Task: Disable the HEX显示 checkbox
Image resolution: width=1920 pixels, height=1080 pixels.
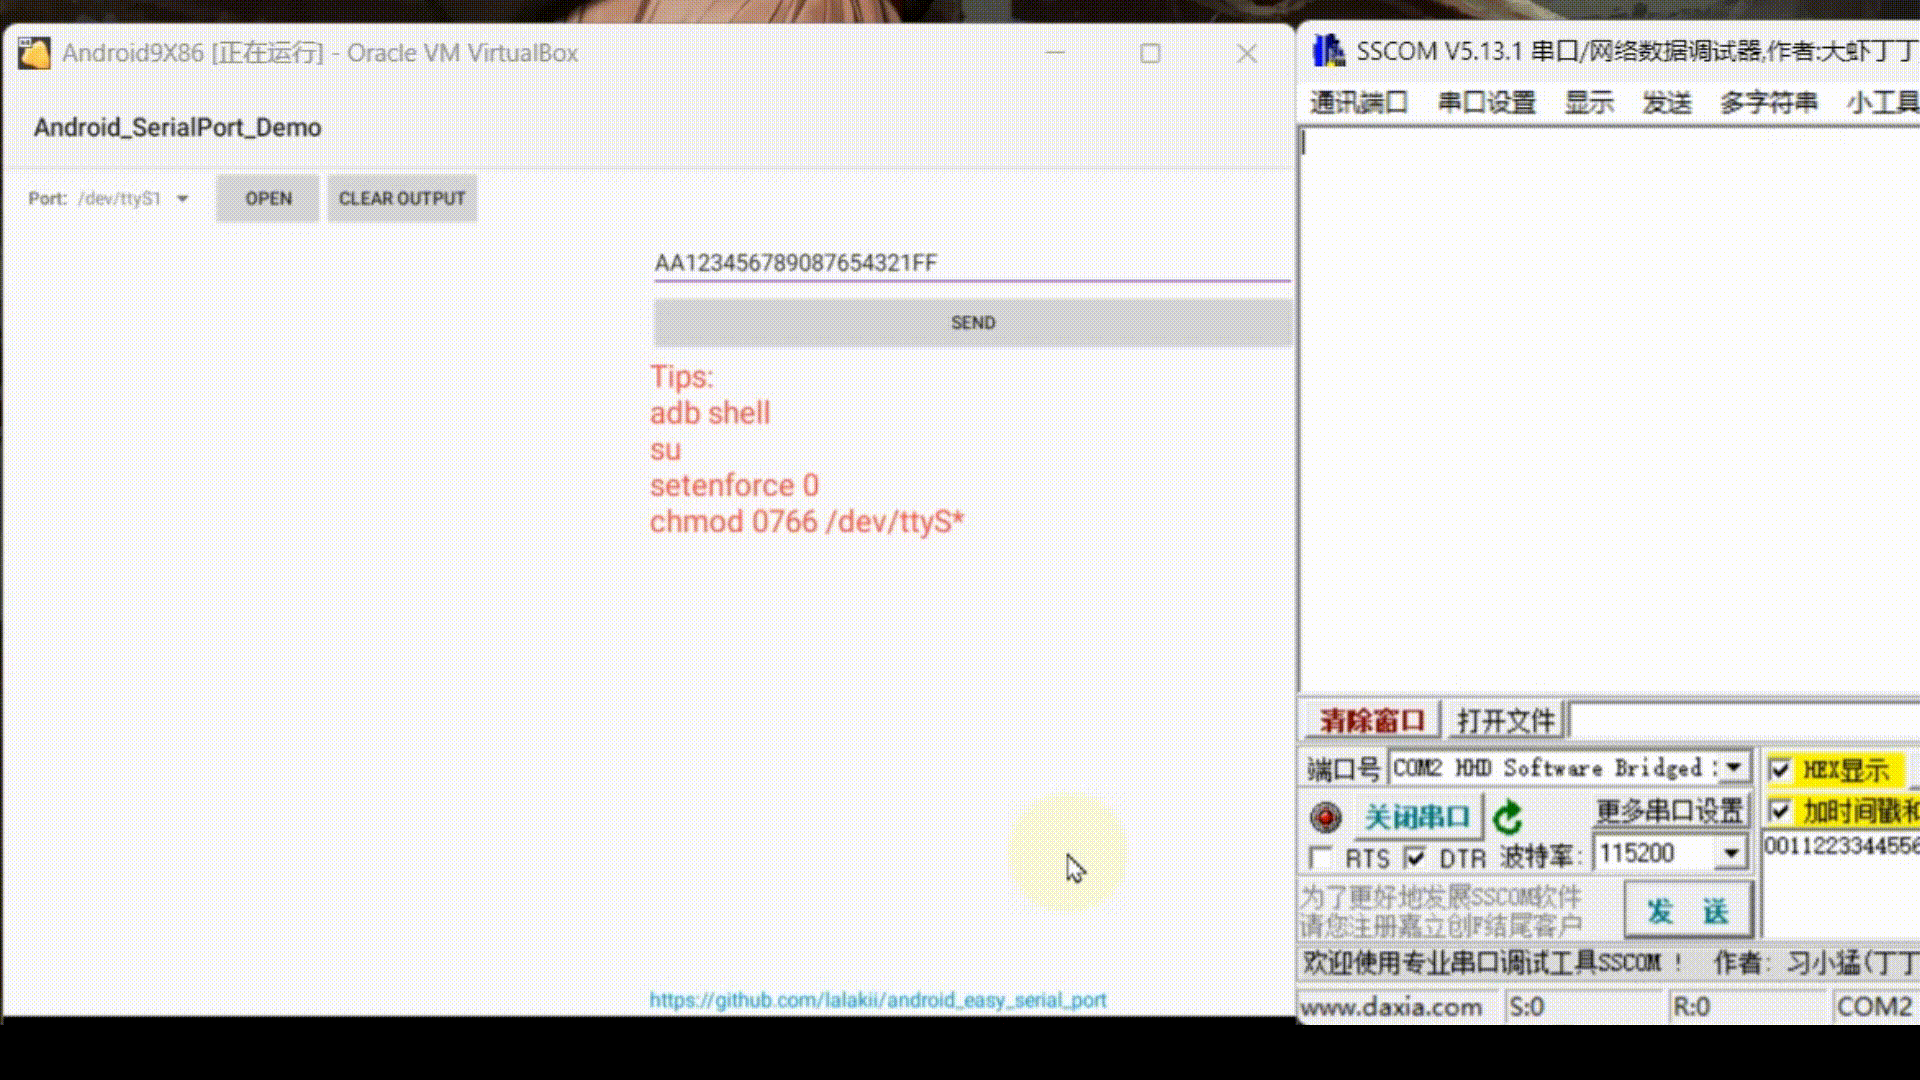Action: point(1779,770)
